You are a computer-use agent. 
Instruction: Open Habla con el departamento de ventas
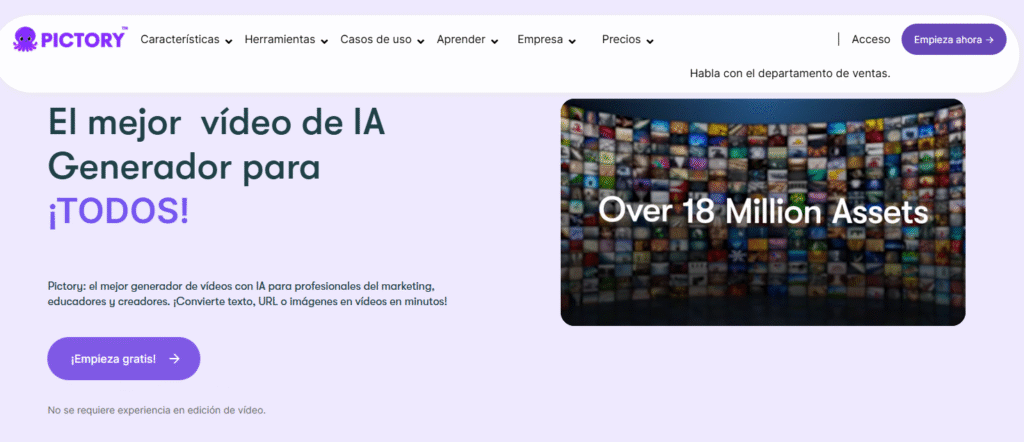click(789, 73)
